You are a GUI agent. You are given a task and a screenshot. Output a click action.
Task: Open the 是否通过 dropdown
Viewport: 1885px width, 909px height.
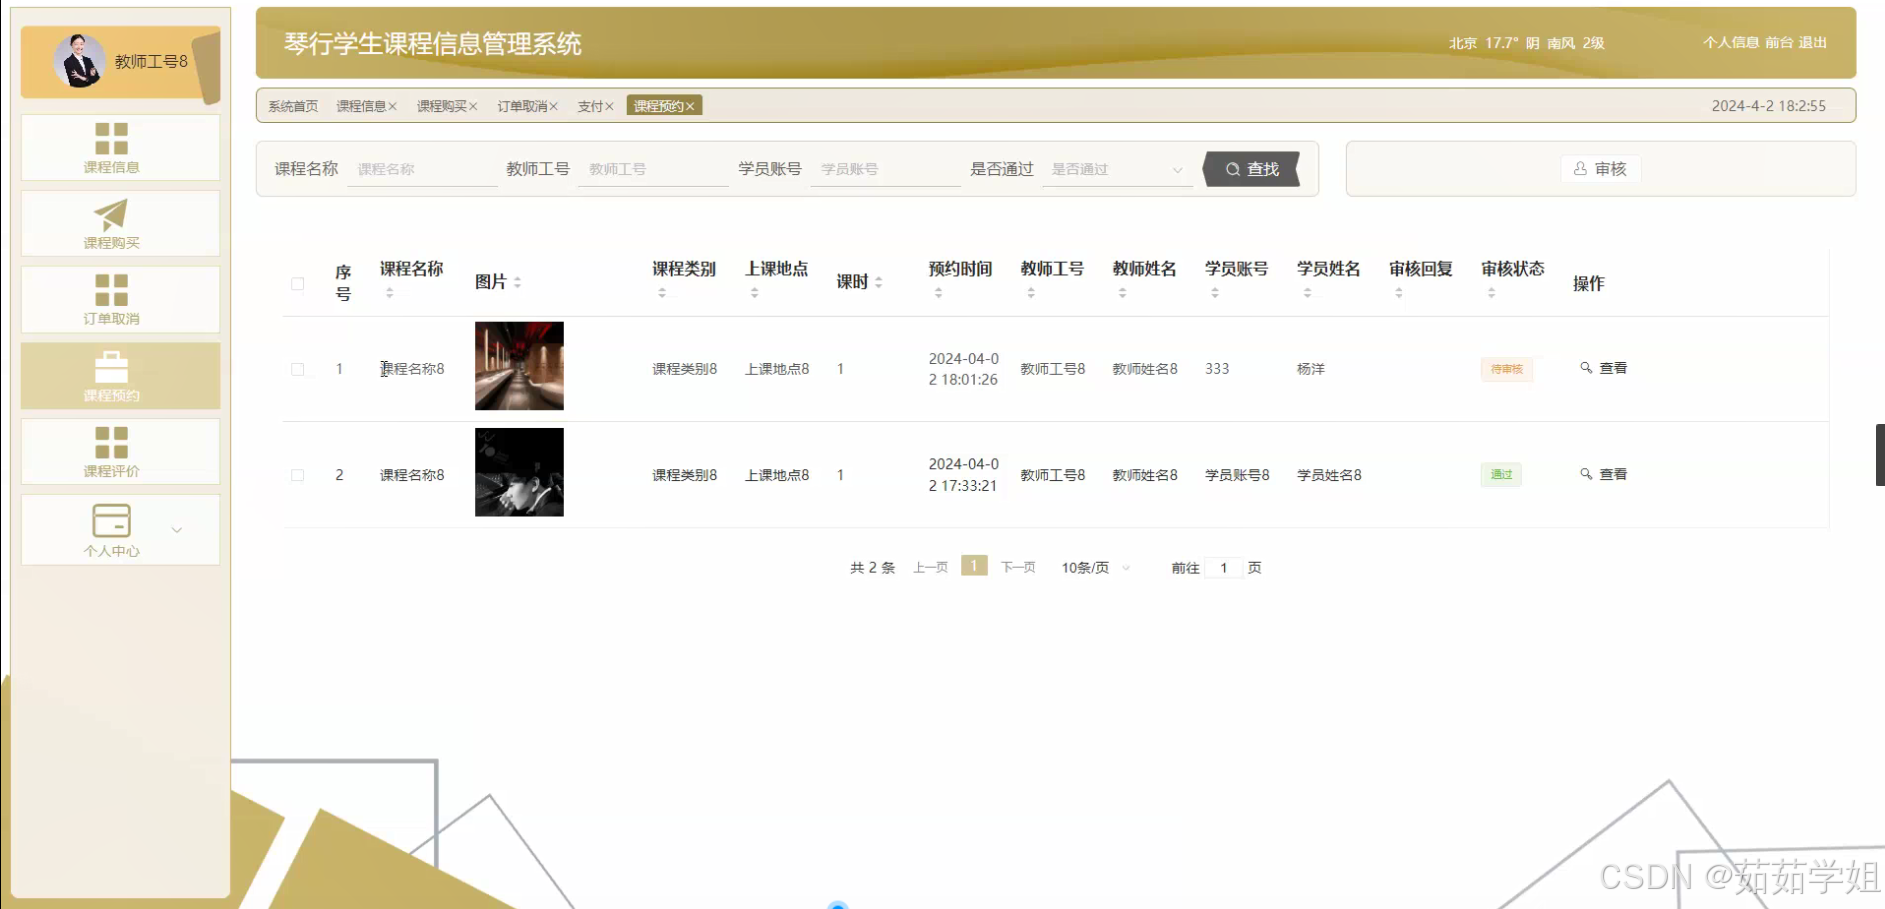(x=1117, y=169)
